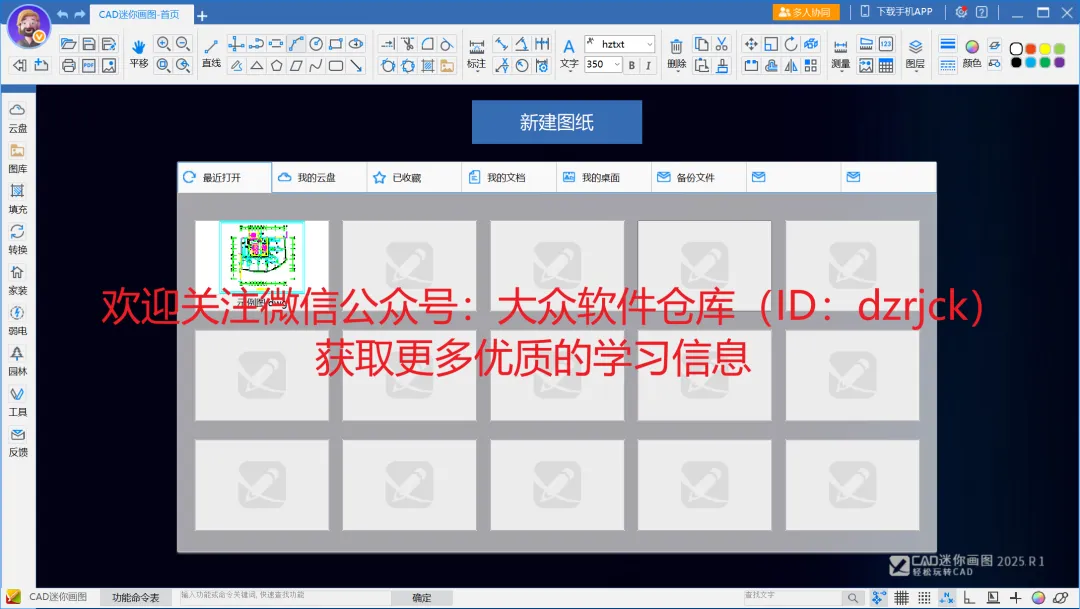This screenshot has height=609, width=1080.
Task: Select the circle drawing tool
Action: coord(316,44)
